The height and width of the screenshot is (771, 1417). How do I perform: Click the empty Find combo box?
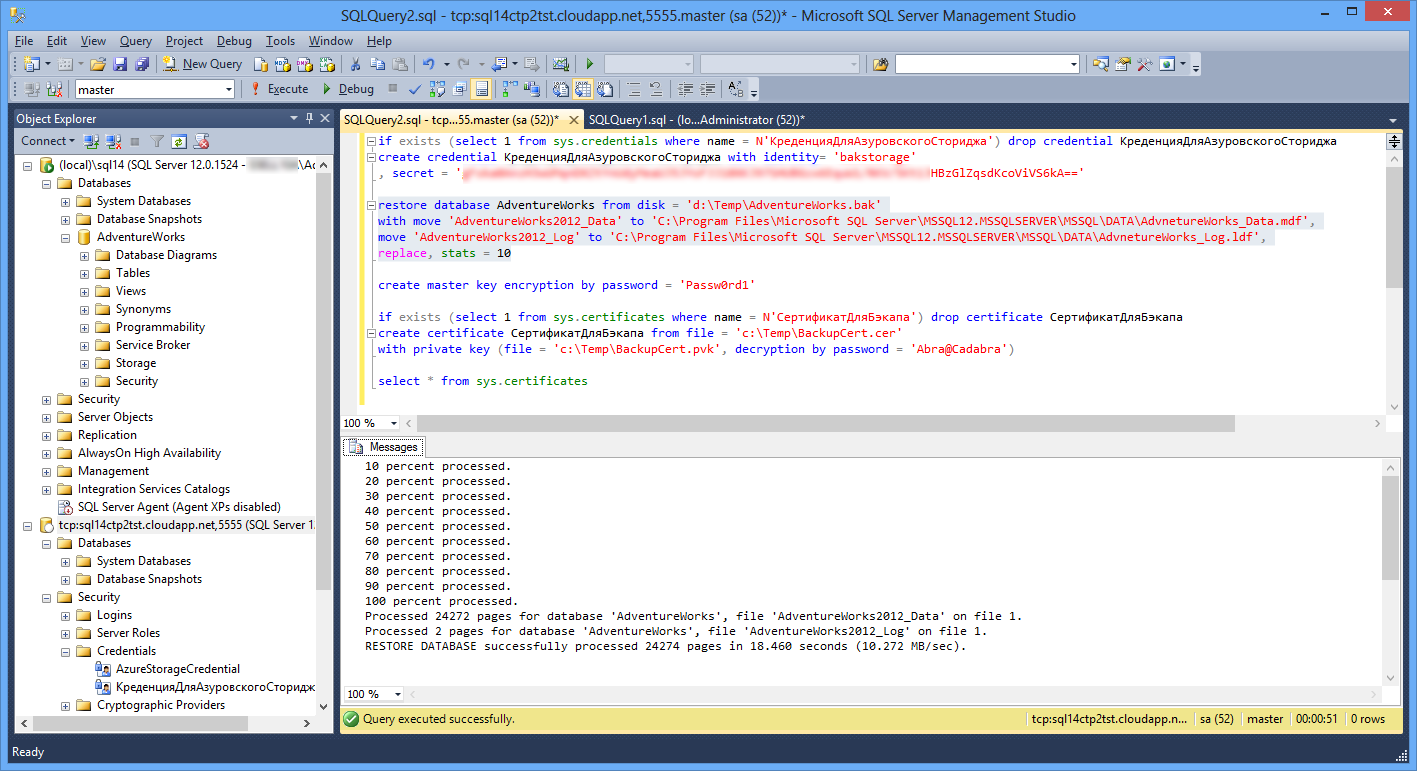pyautogui.click(x=987, y=64)
